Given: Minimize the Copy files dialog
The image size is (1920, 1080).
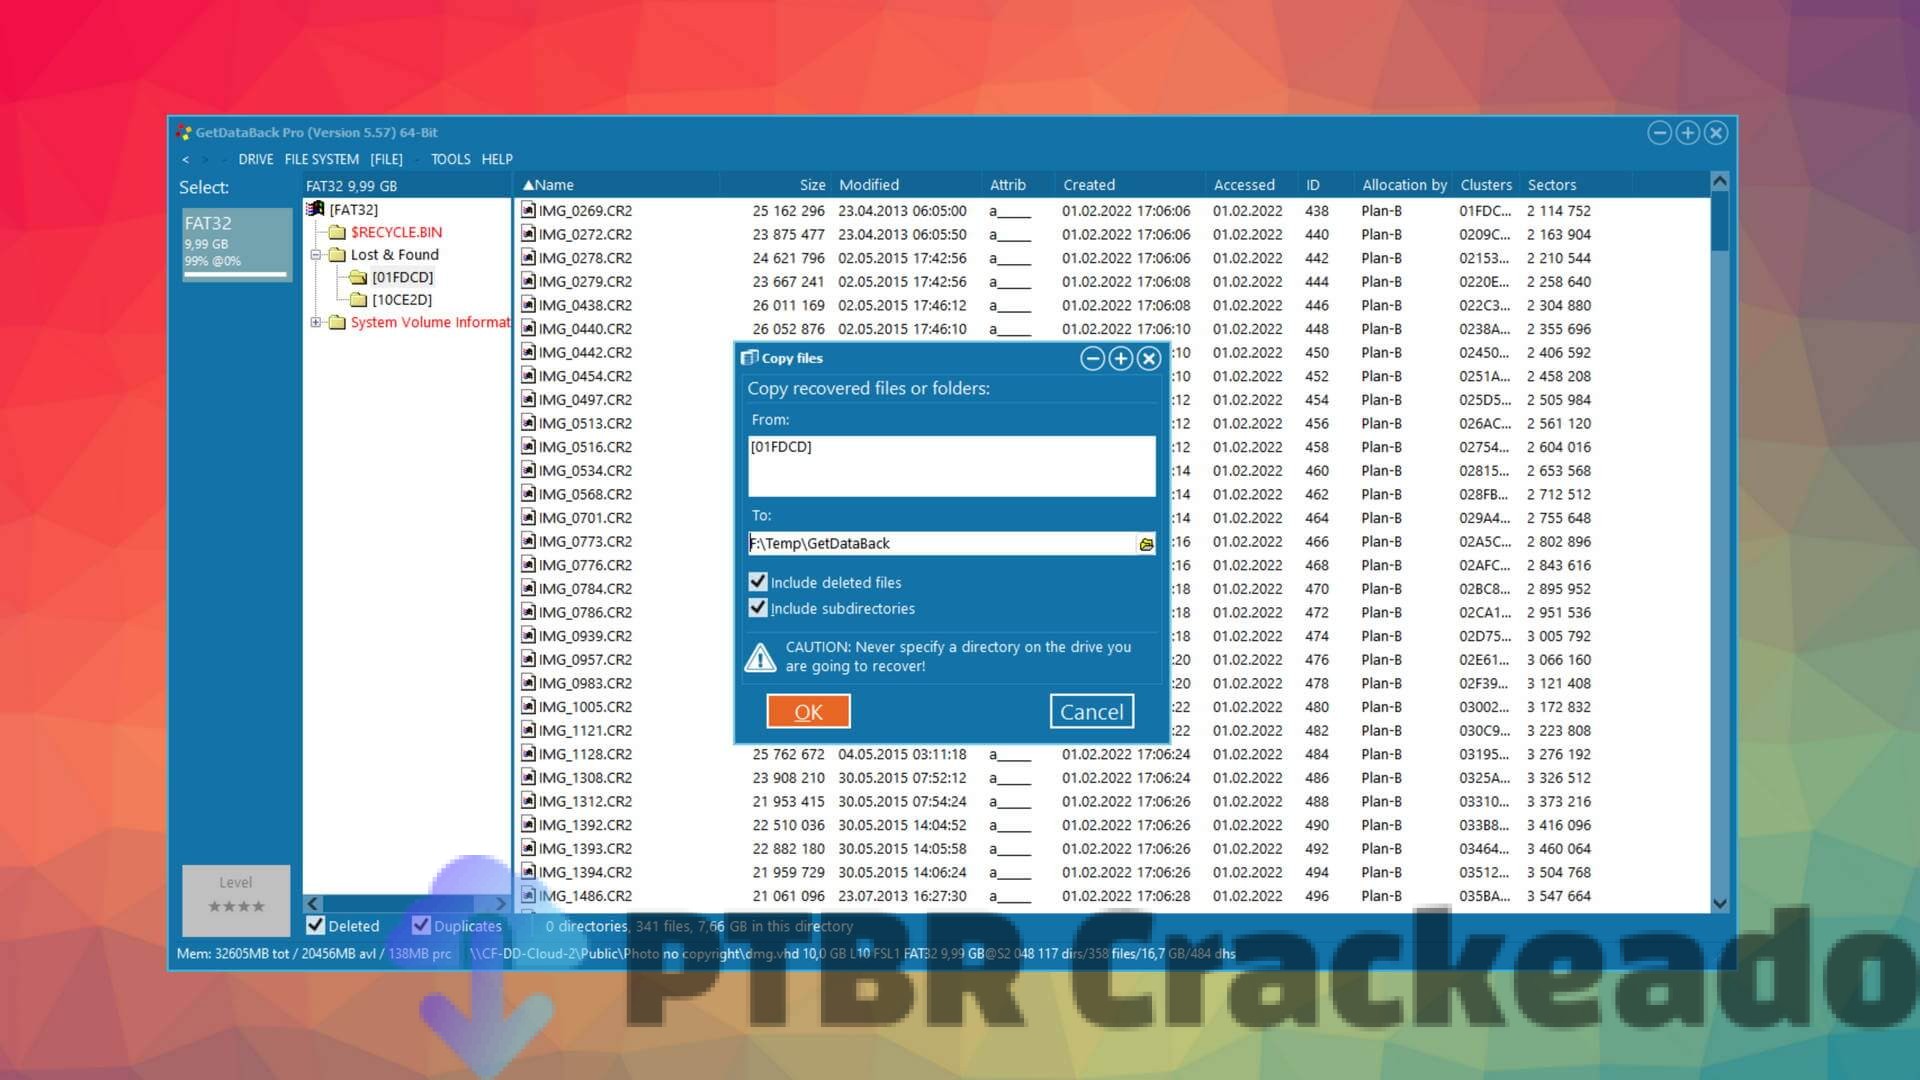Looking at the screenshot, I should click(x=1093, y=358).
